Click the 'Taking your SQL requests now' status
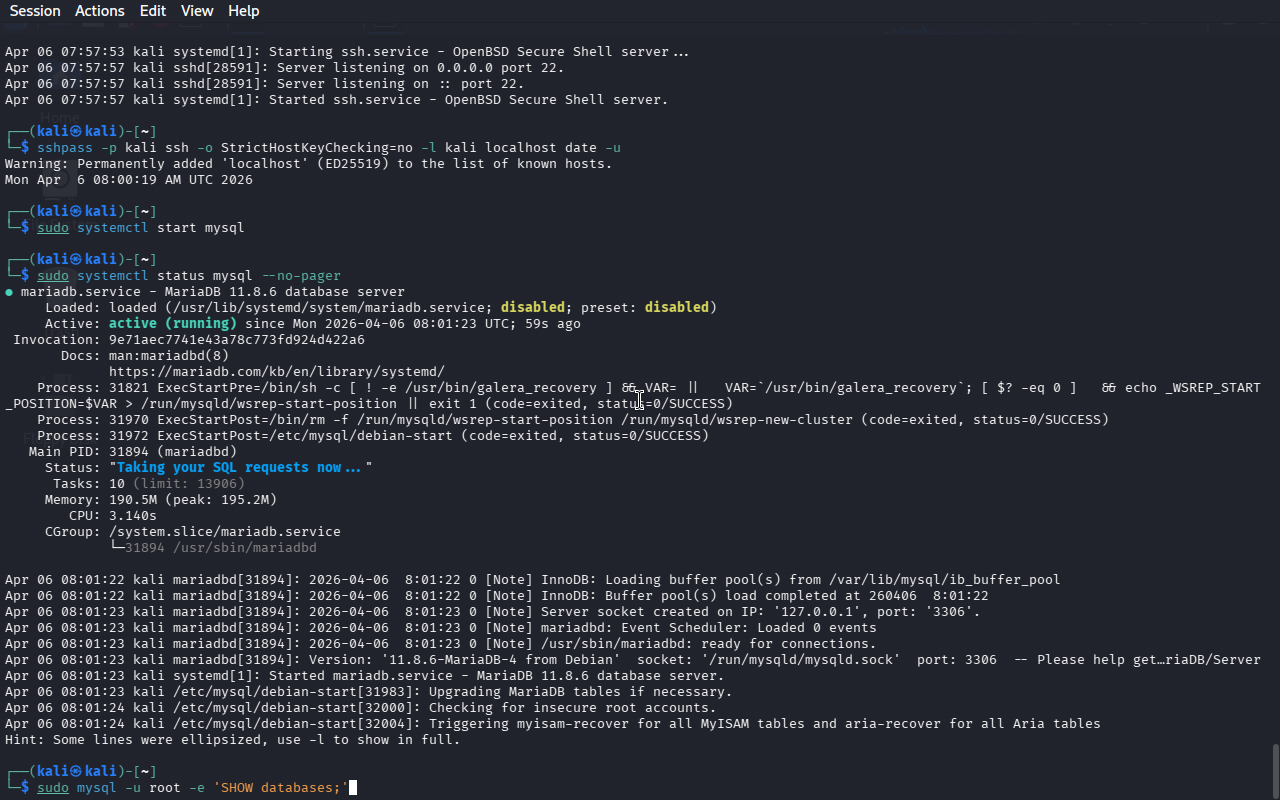Screen dimensions: 1280x800 point(239,467)
